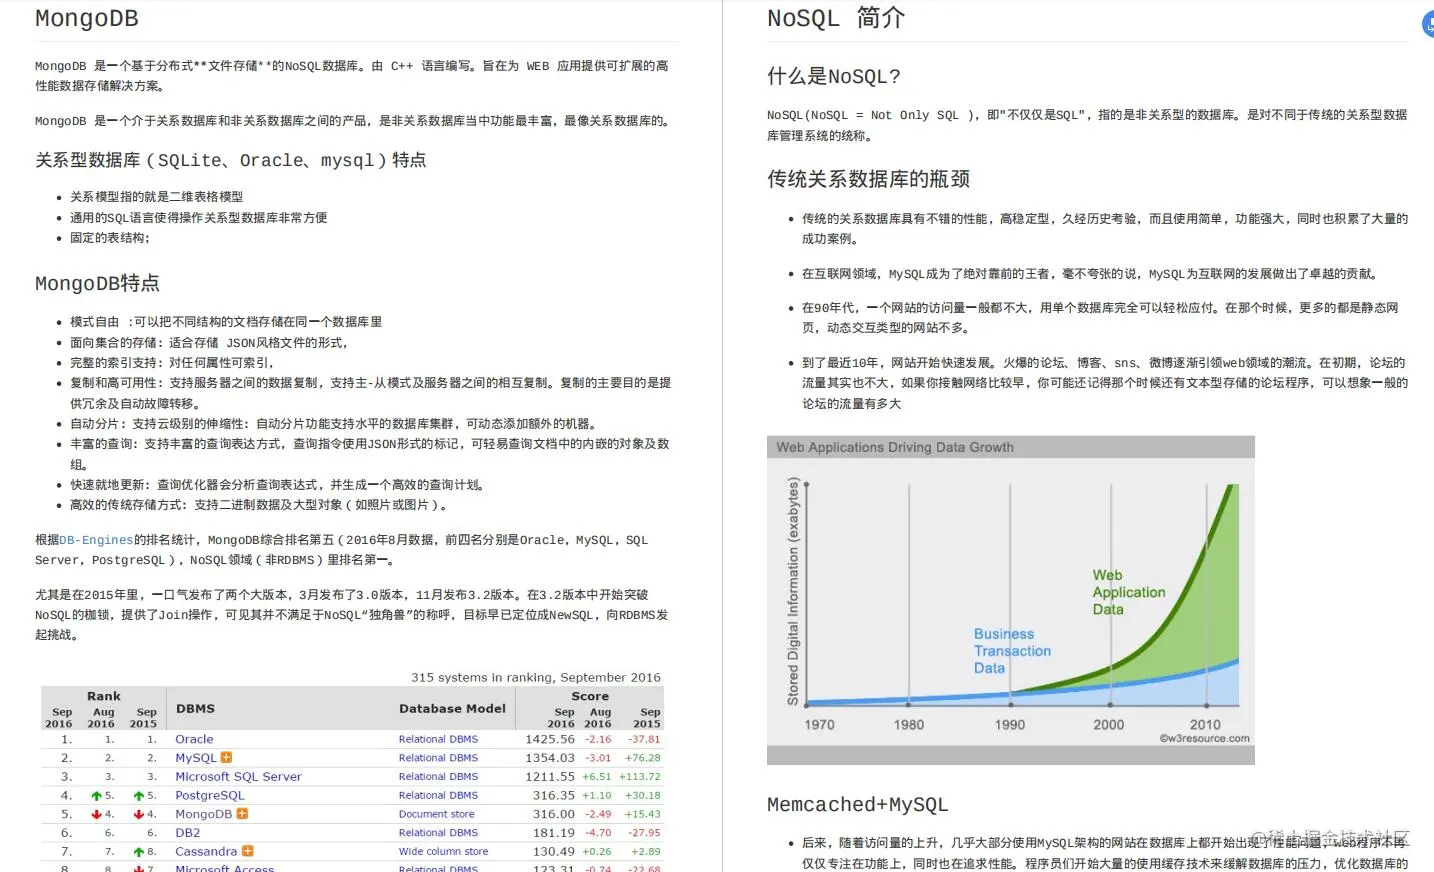Open the PostgreSQL link
The height and width of the screenshot is (872, 1434).
pyautogui.click(x=209, y=795)
